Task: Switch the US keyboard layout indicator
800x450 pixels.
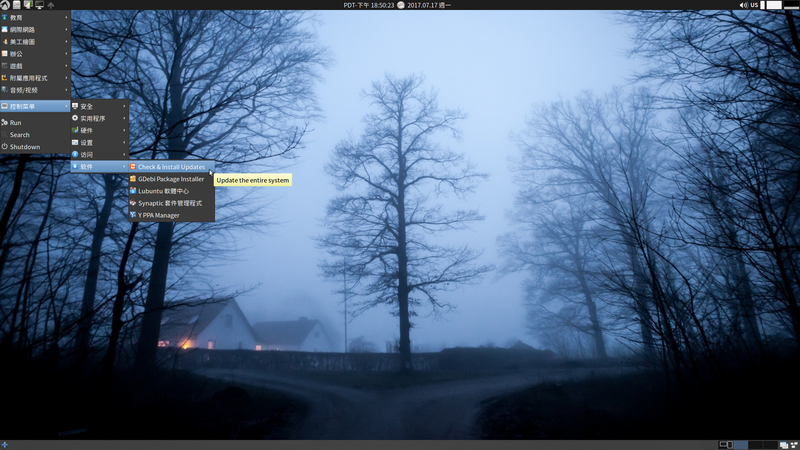Action: [x=754, y=5]
